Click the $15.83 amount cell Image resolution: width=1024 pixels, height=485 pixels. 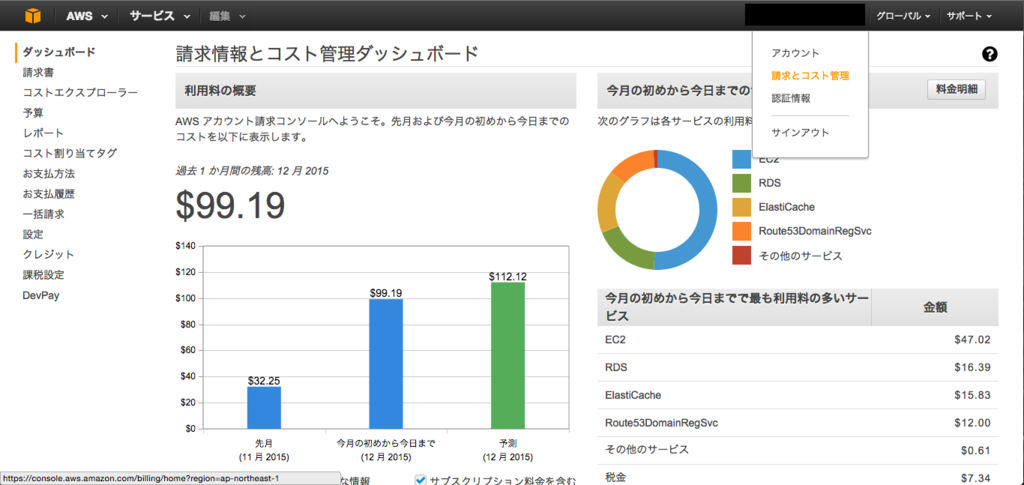coord(972,395)
